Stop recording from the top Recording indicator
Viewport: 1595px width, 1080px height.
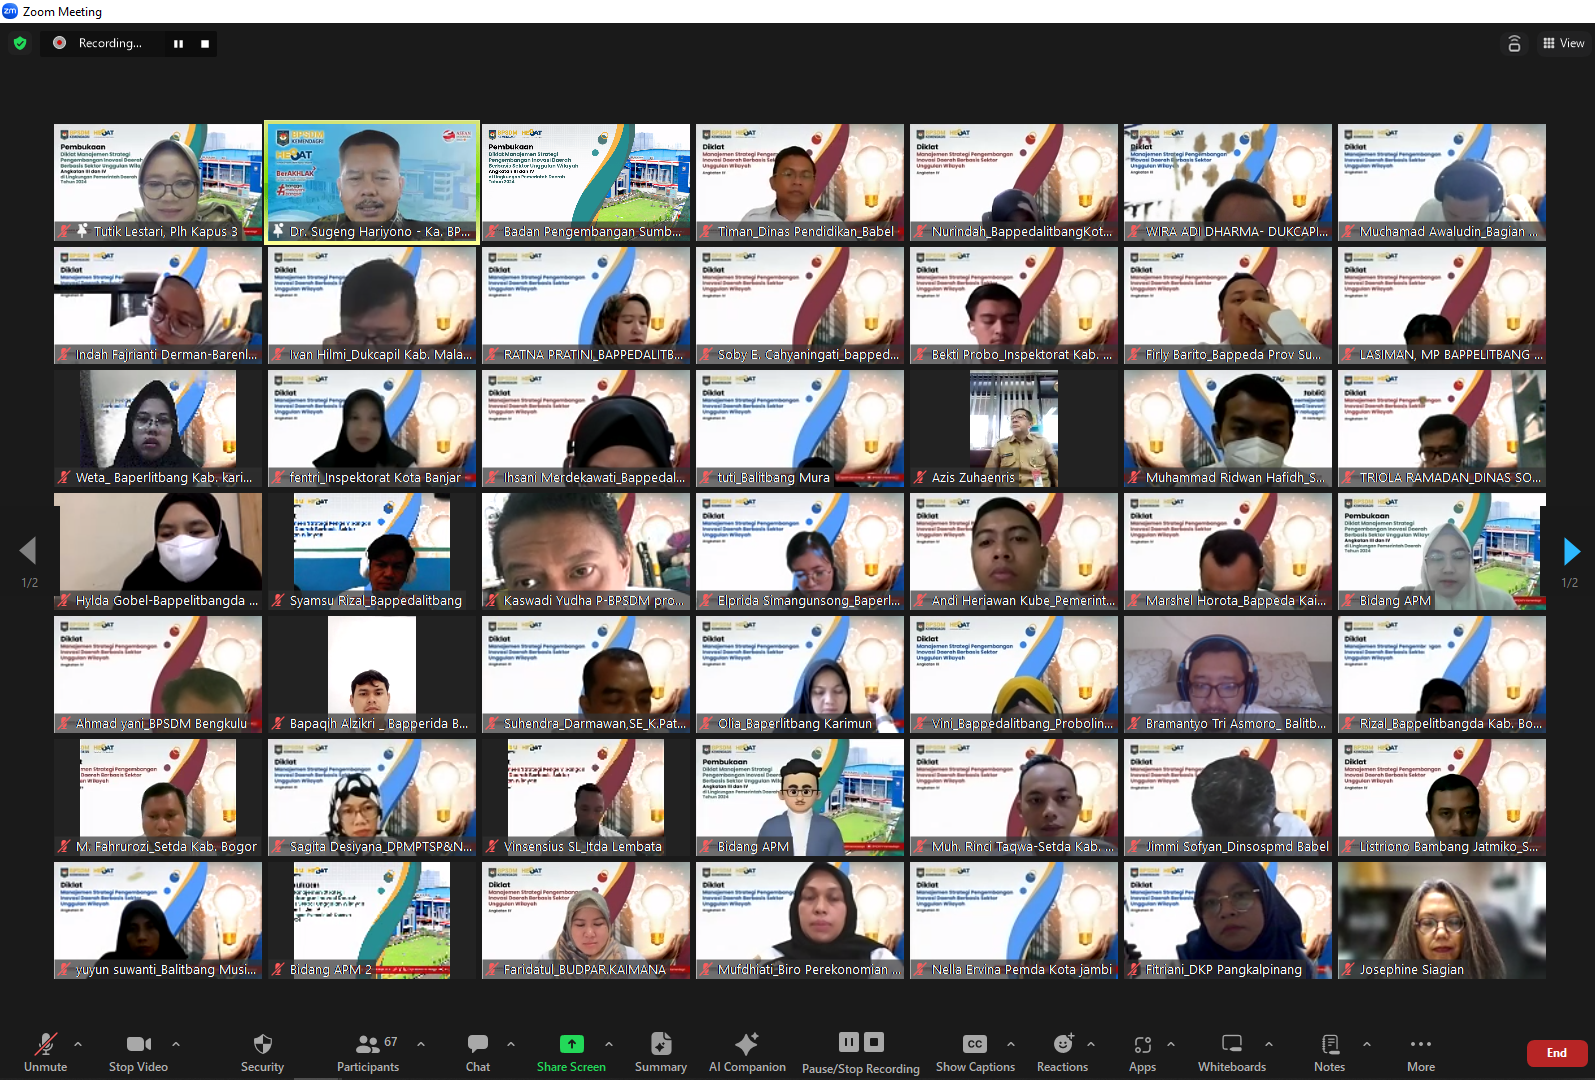pyautogui.click(x=205, y=43)
